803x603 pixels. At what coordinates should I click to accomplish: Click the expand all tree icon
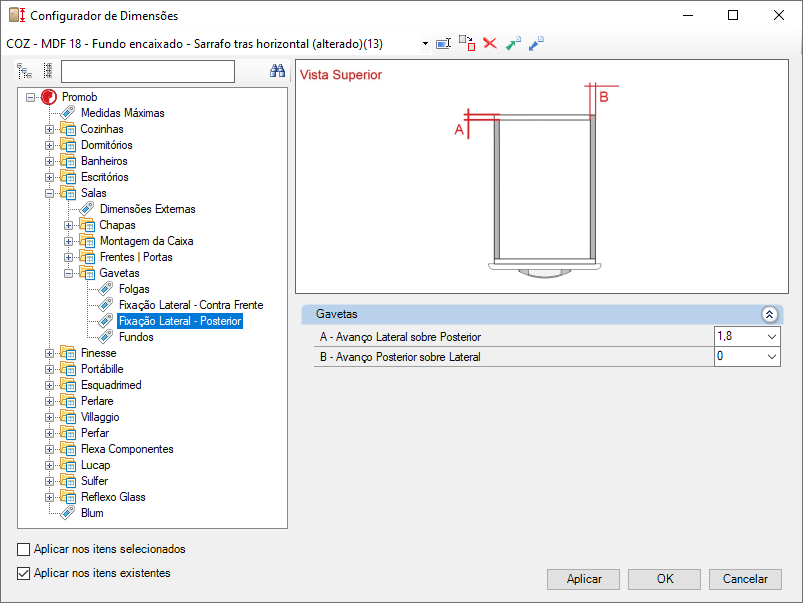(x=24, y=71)
